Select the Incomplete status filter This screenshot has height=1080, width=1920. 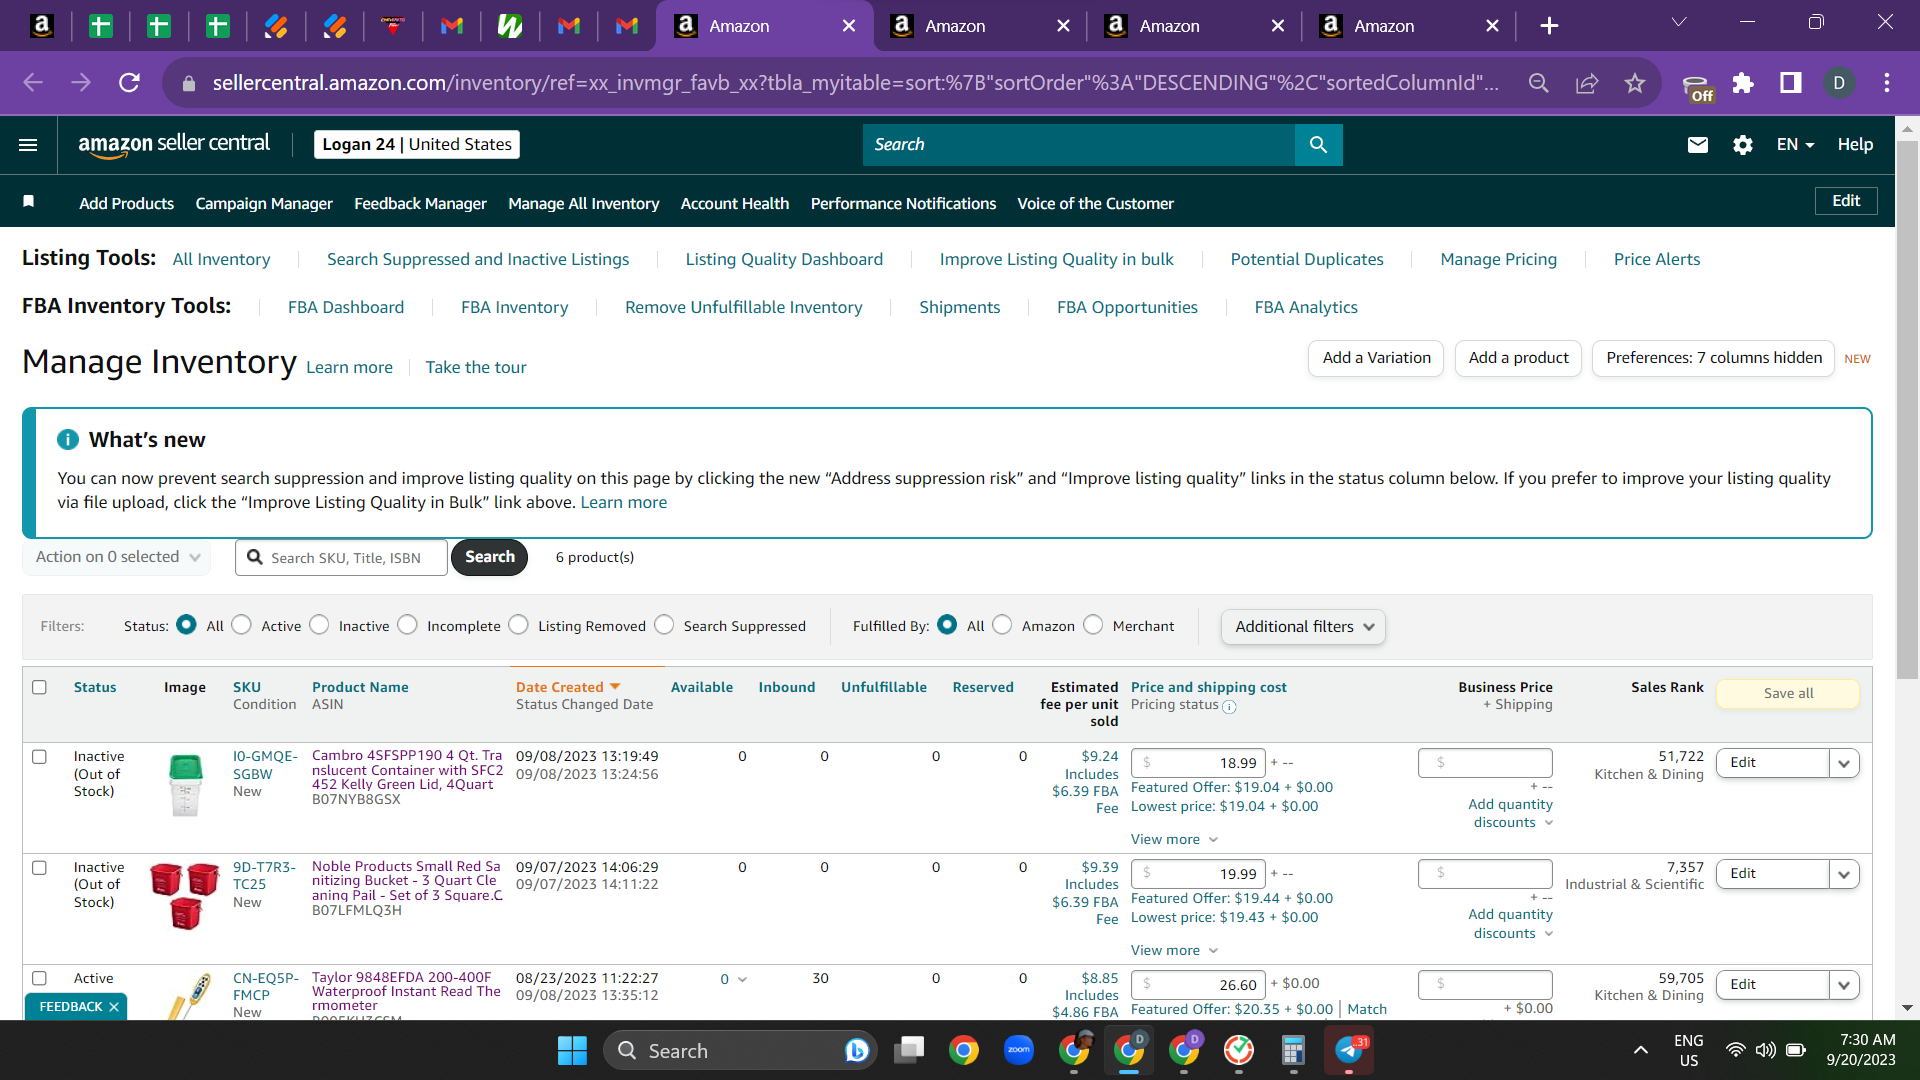[x=407, y=625]
